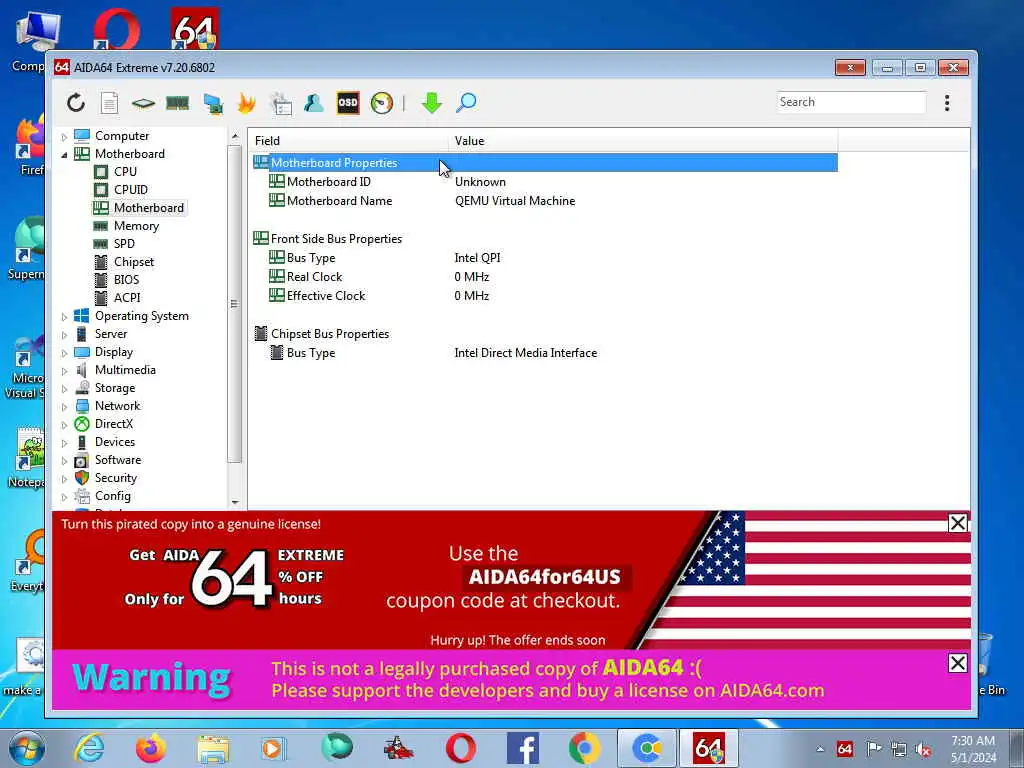Select Front Side Bus Properties row
Screen dimensions: 1024x768
(545, 239)
